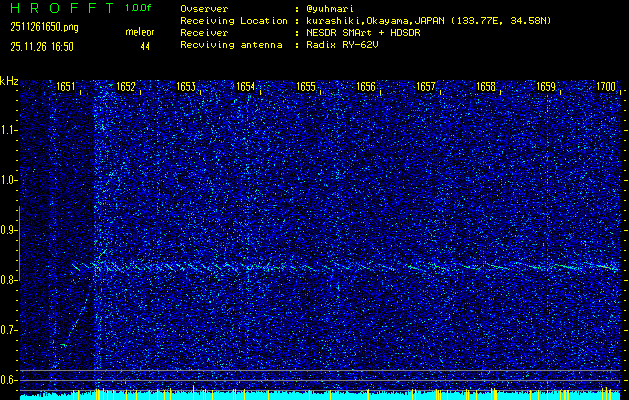The image size is (629, 400).
Task: Click the HROFFT title text
Action: coord(60,8)
